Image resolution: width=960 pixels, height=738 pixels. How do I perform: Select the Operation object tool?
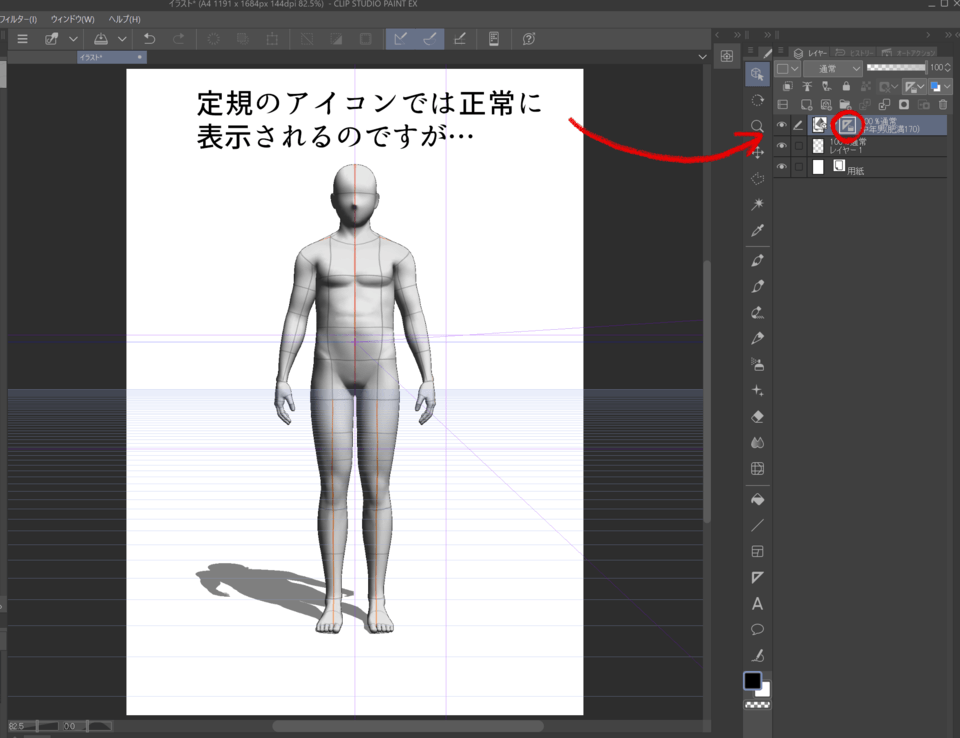coord(757,74)
